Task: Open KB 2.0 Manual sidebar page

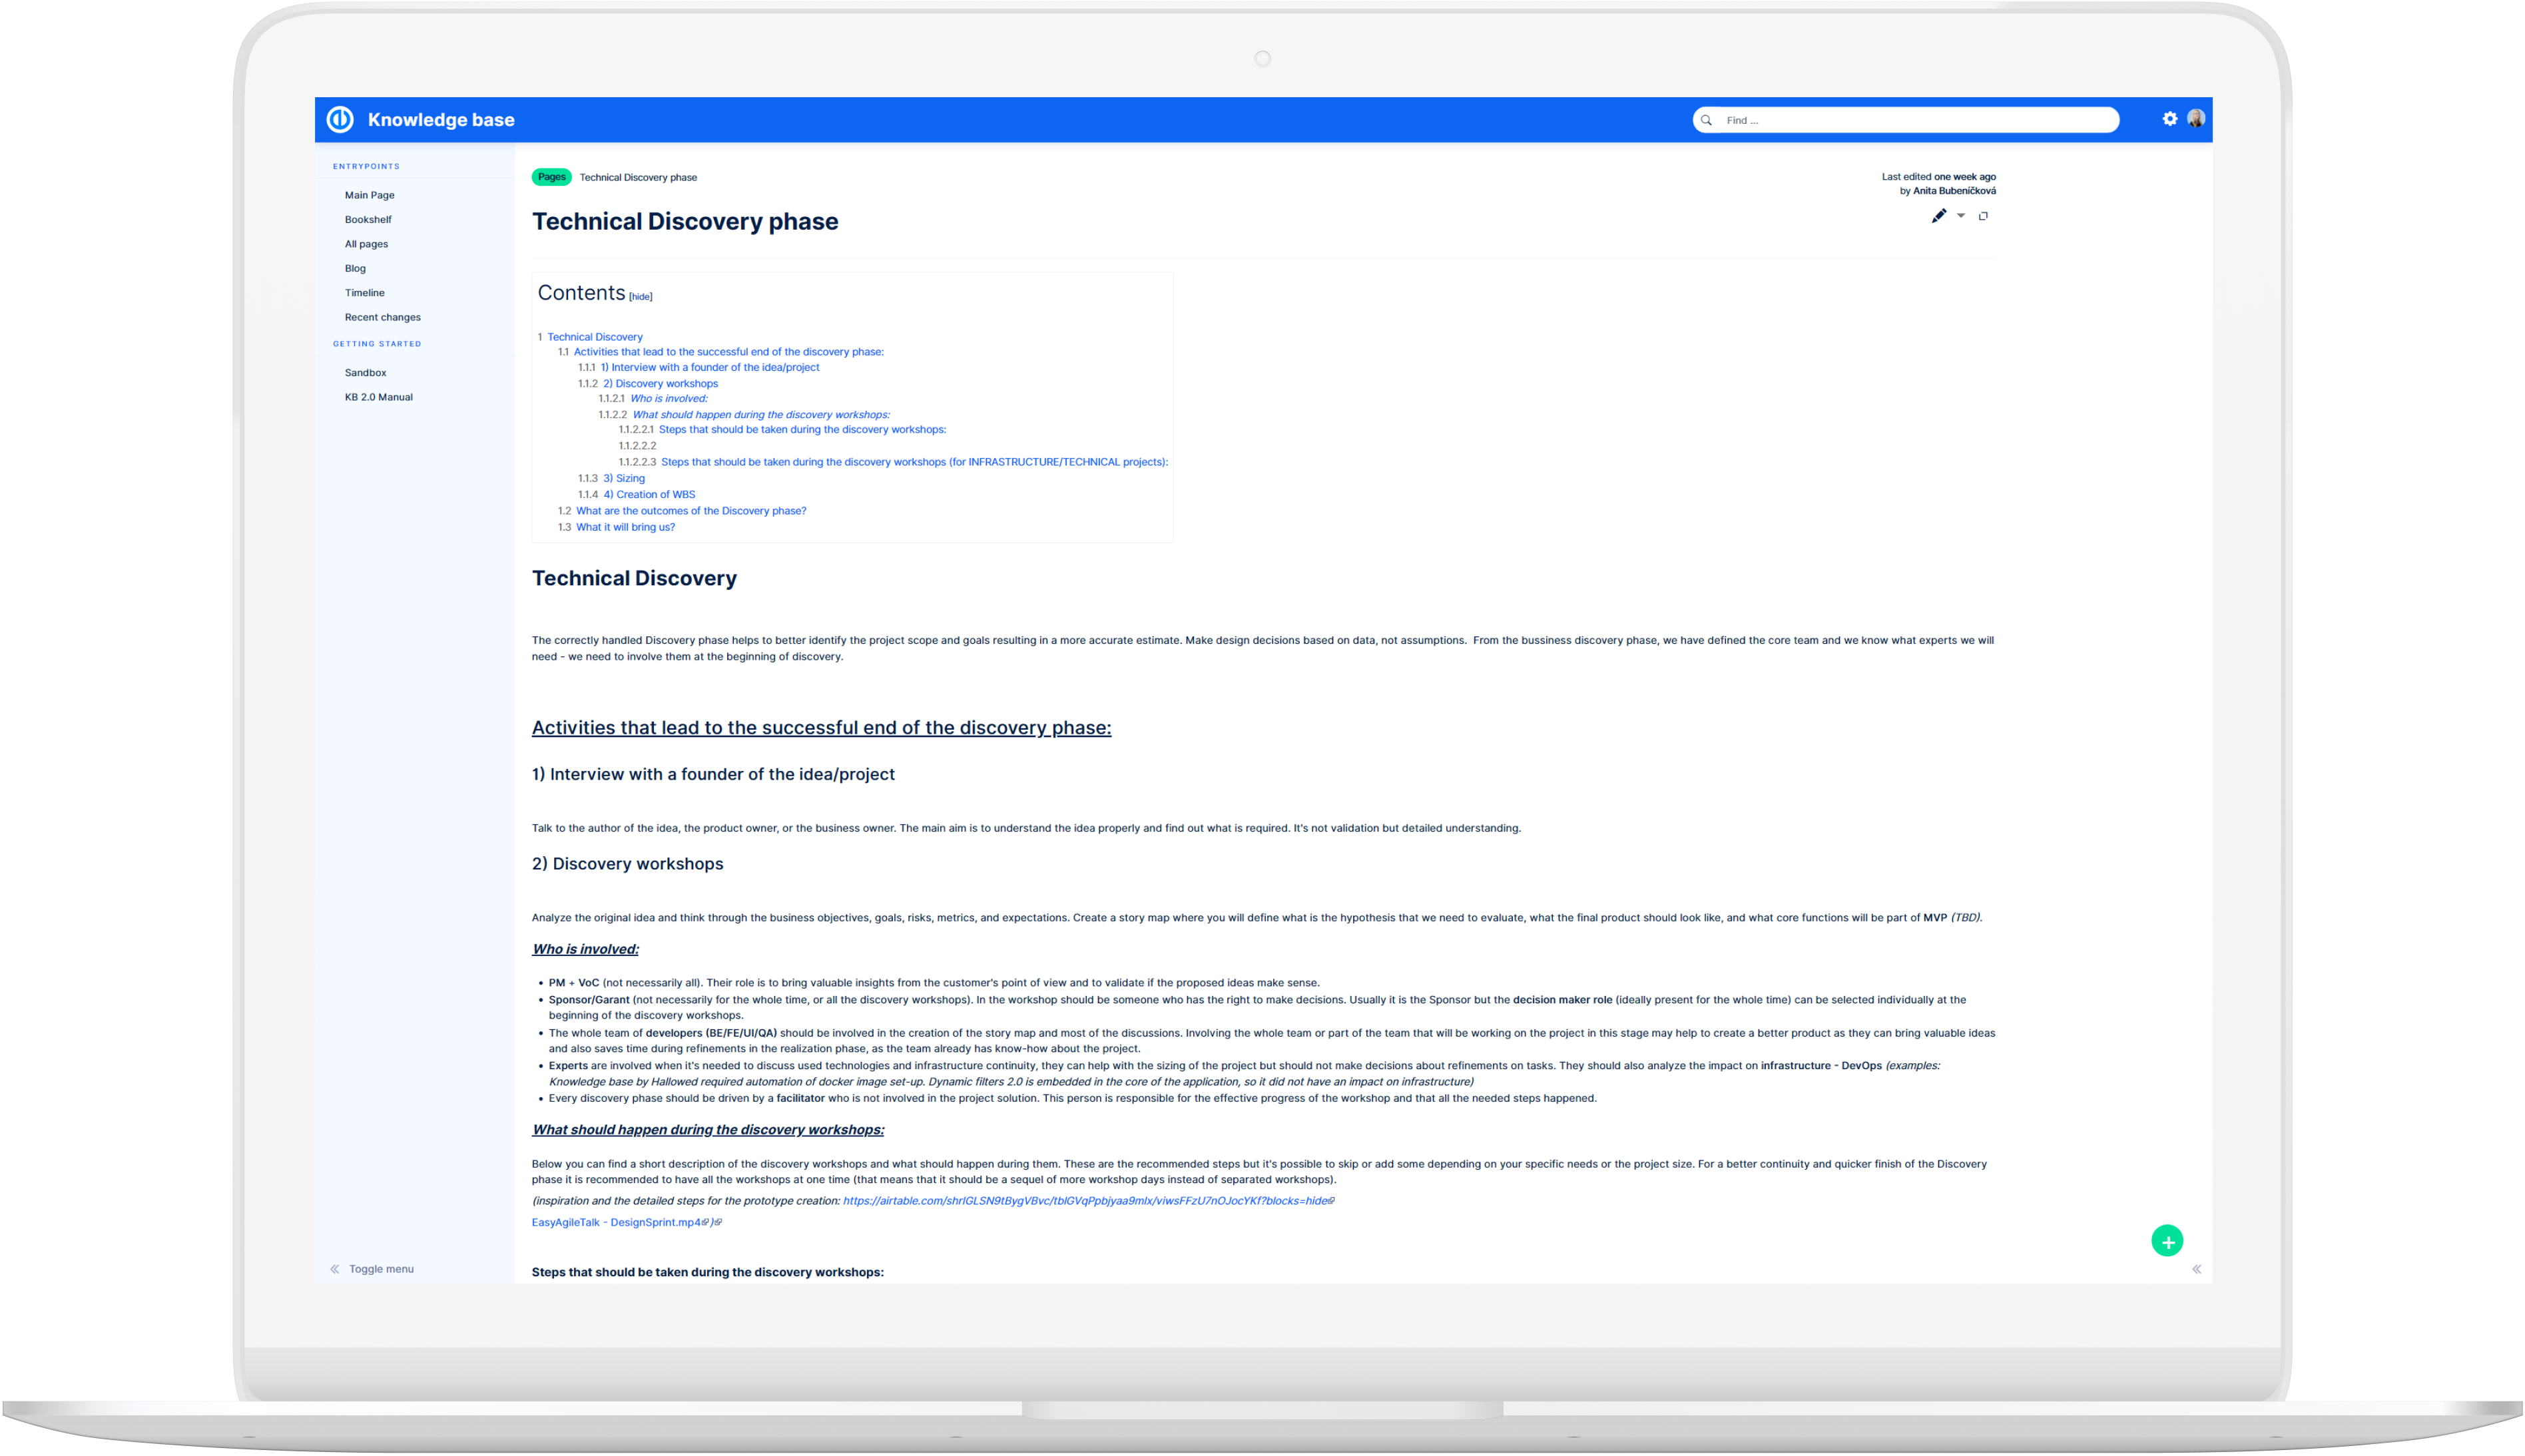Action: [x=378, y=397]
